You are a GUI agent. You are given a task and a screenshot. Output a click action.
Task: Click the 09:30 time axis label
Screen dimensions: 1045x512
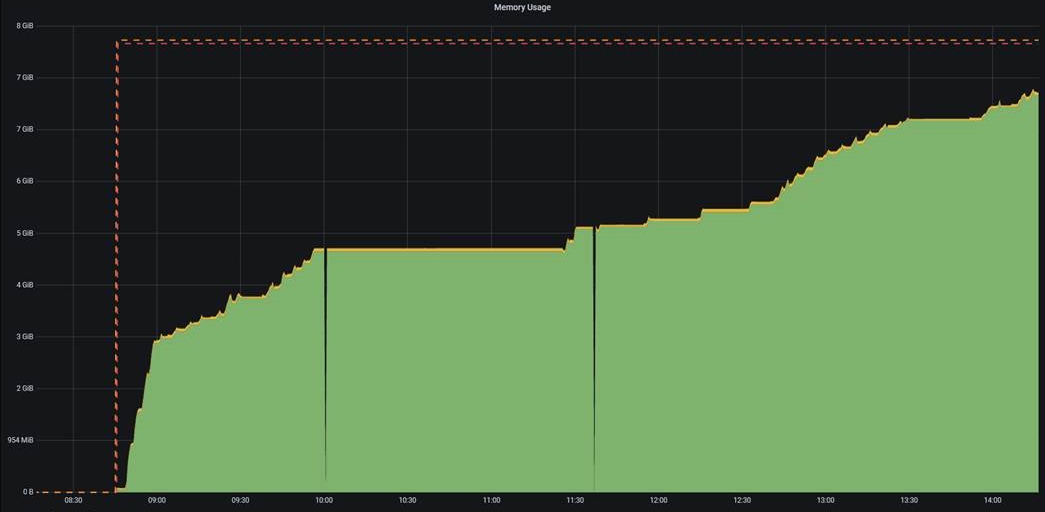241,500
